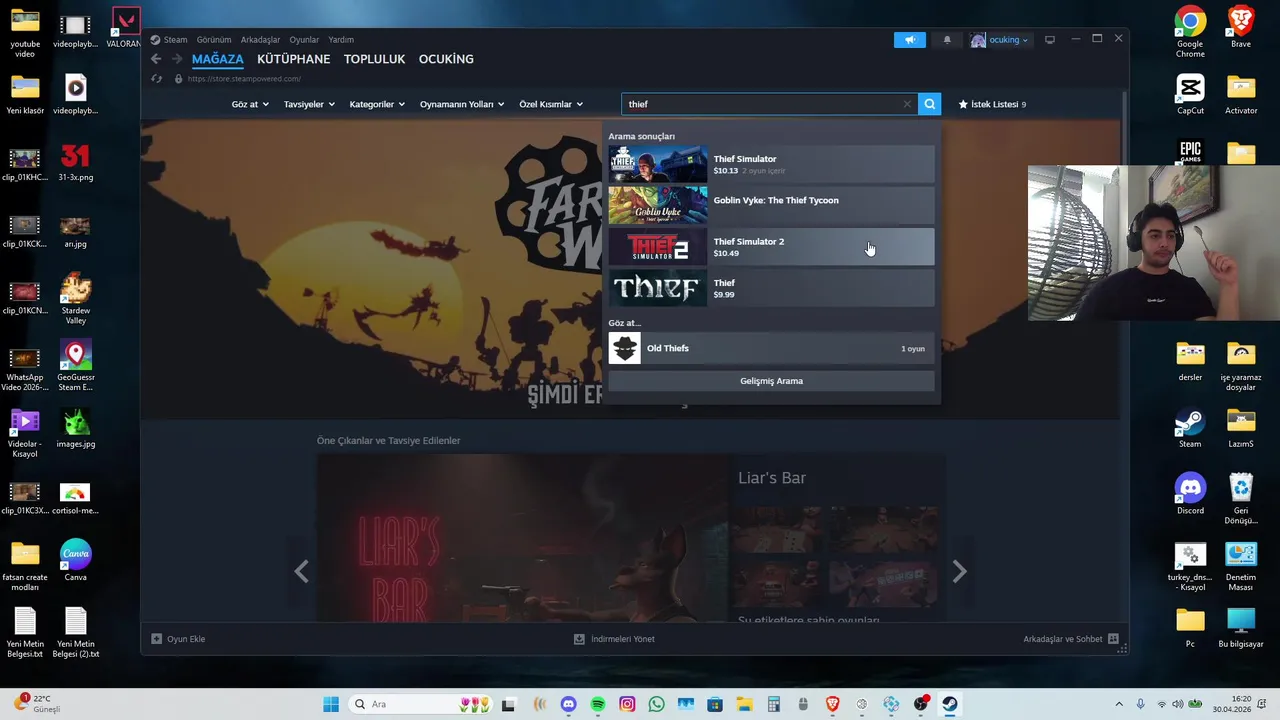Open the Steam announcements megaphone icon
Image resolution: width=1280 pixels, height=720 pixels.
909,40
